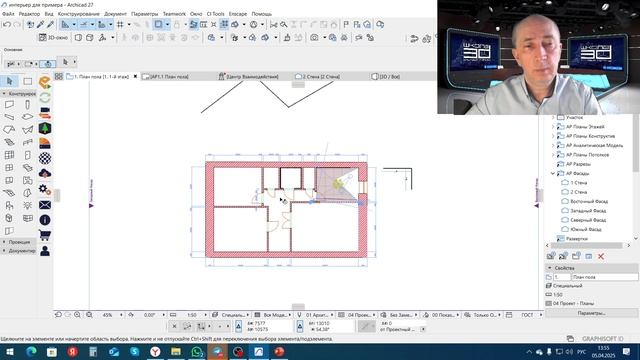Click the Параметры... button in properties
This screenshot has height=360, width=640.
point(591,313)
